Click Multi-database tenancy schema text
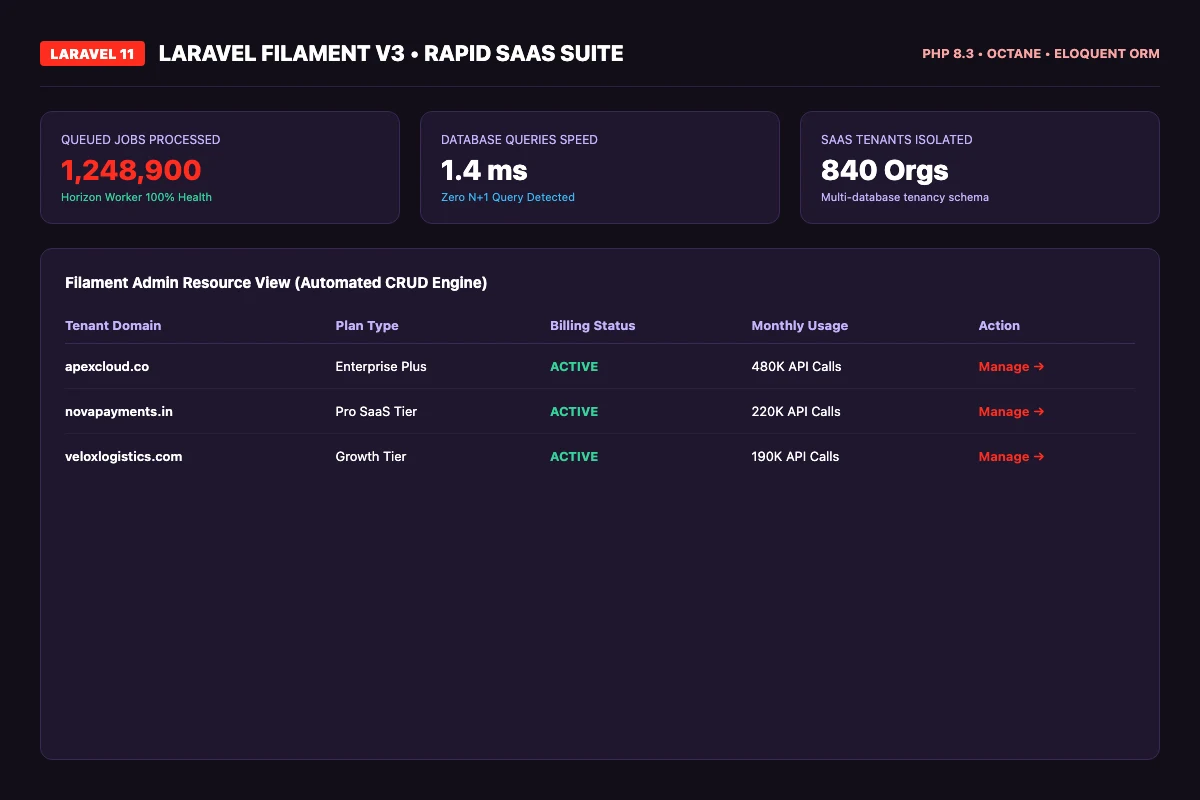This screenshot has width=1200, height=800. tap(905, 197)
